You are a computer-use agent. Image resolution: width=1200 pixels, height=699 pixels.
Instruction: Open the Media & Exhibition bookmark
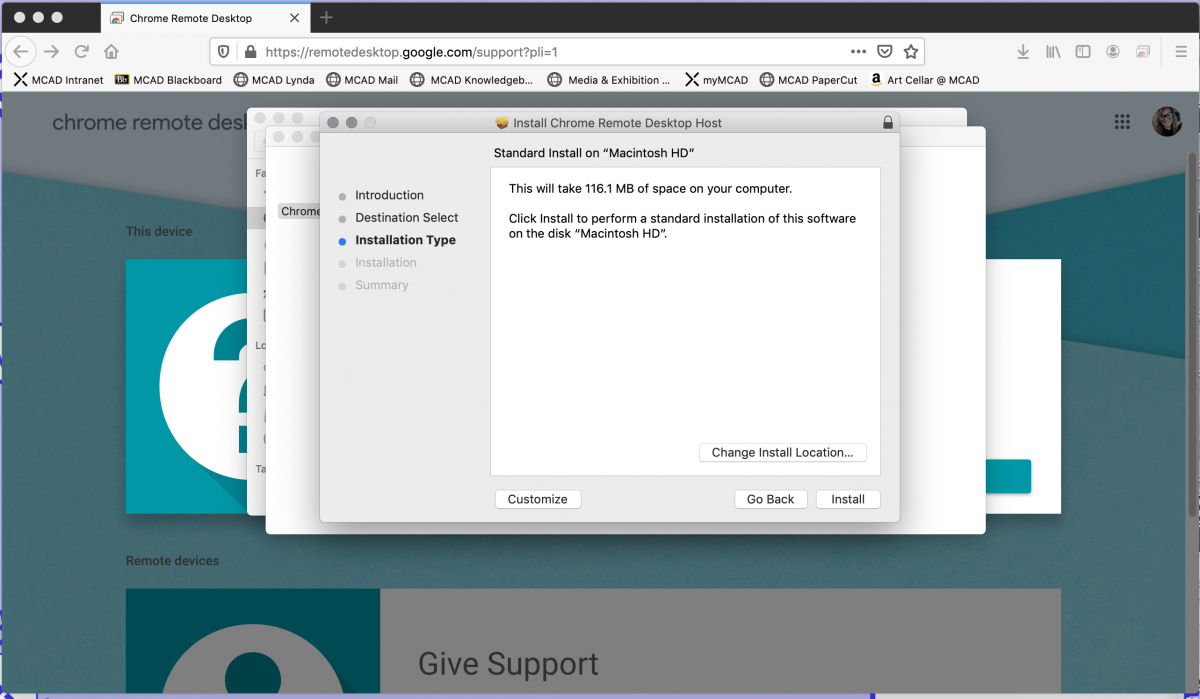point(609,80)
